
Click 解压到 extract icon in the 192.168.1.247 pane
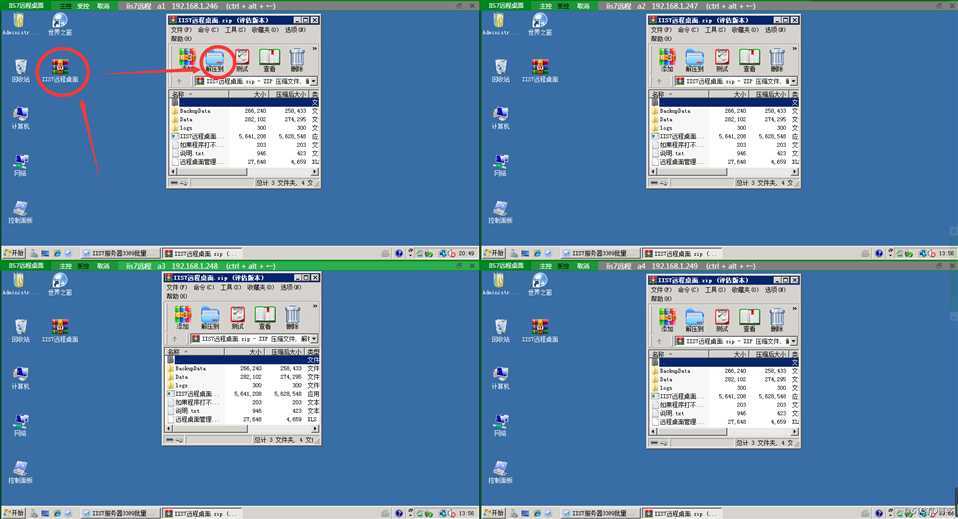[695, 60]
